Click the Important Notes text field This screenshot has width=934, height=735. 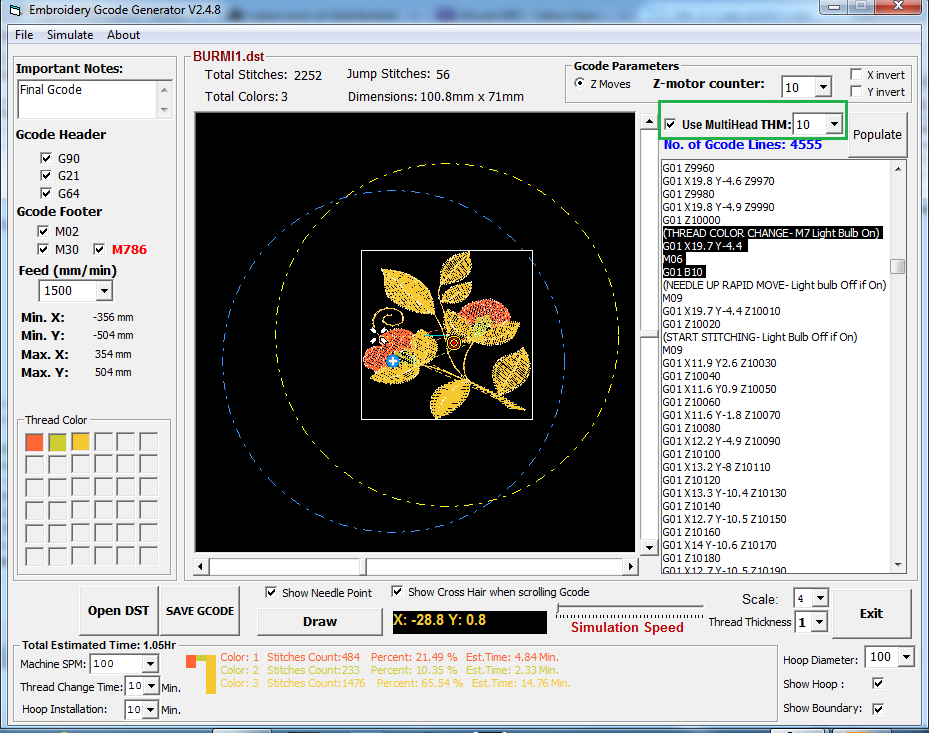pyautogui.click(x=87, y=98)
